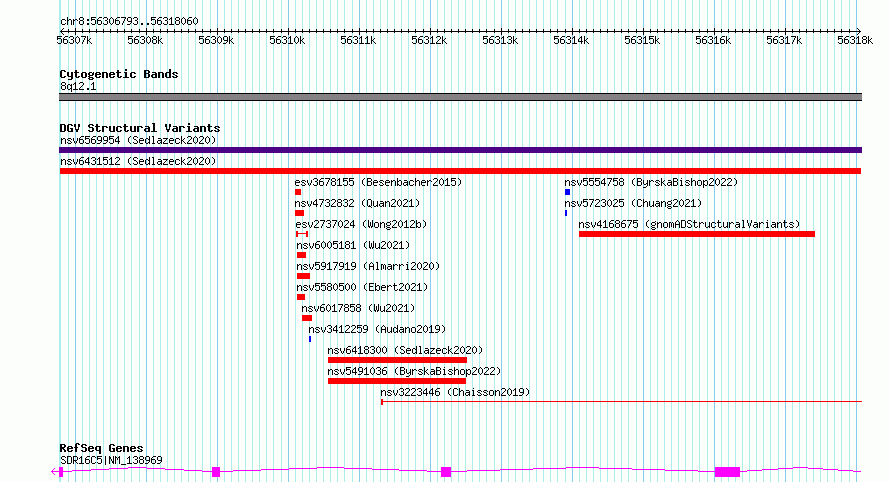Viewport: 890px width, 482px height.
Task: Click the 56315k ruler label
Action: tap(642, 40)
